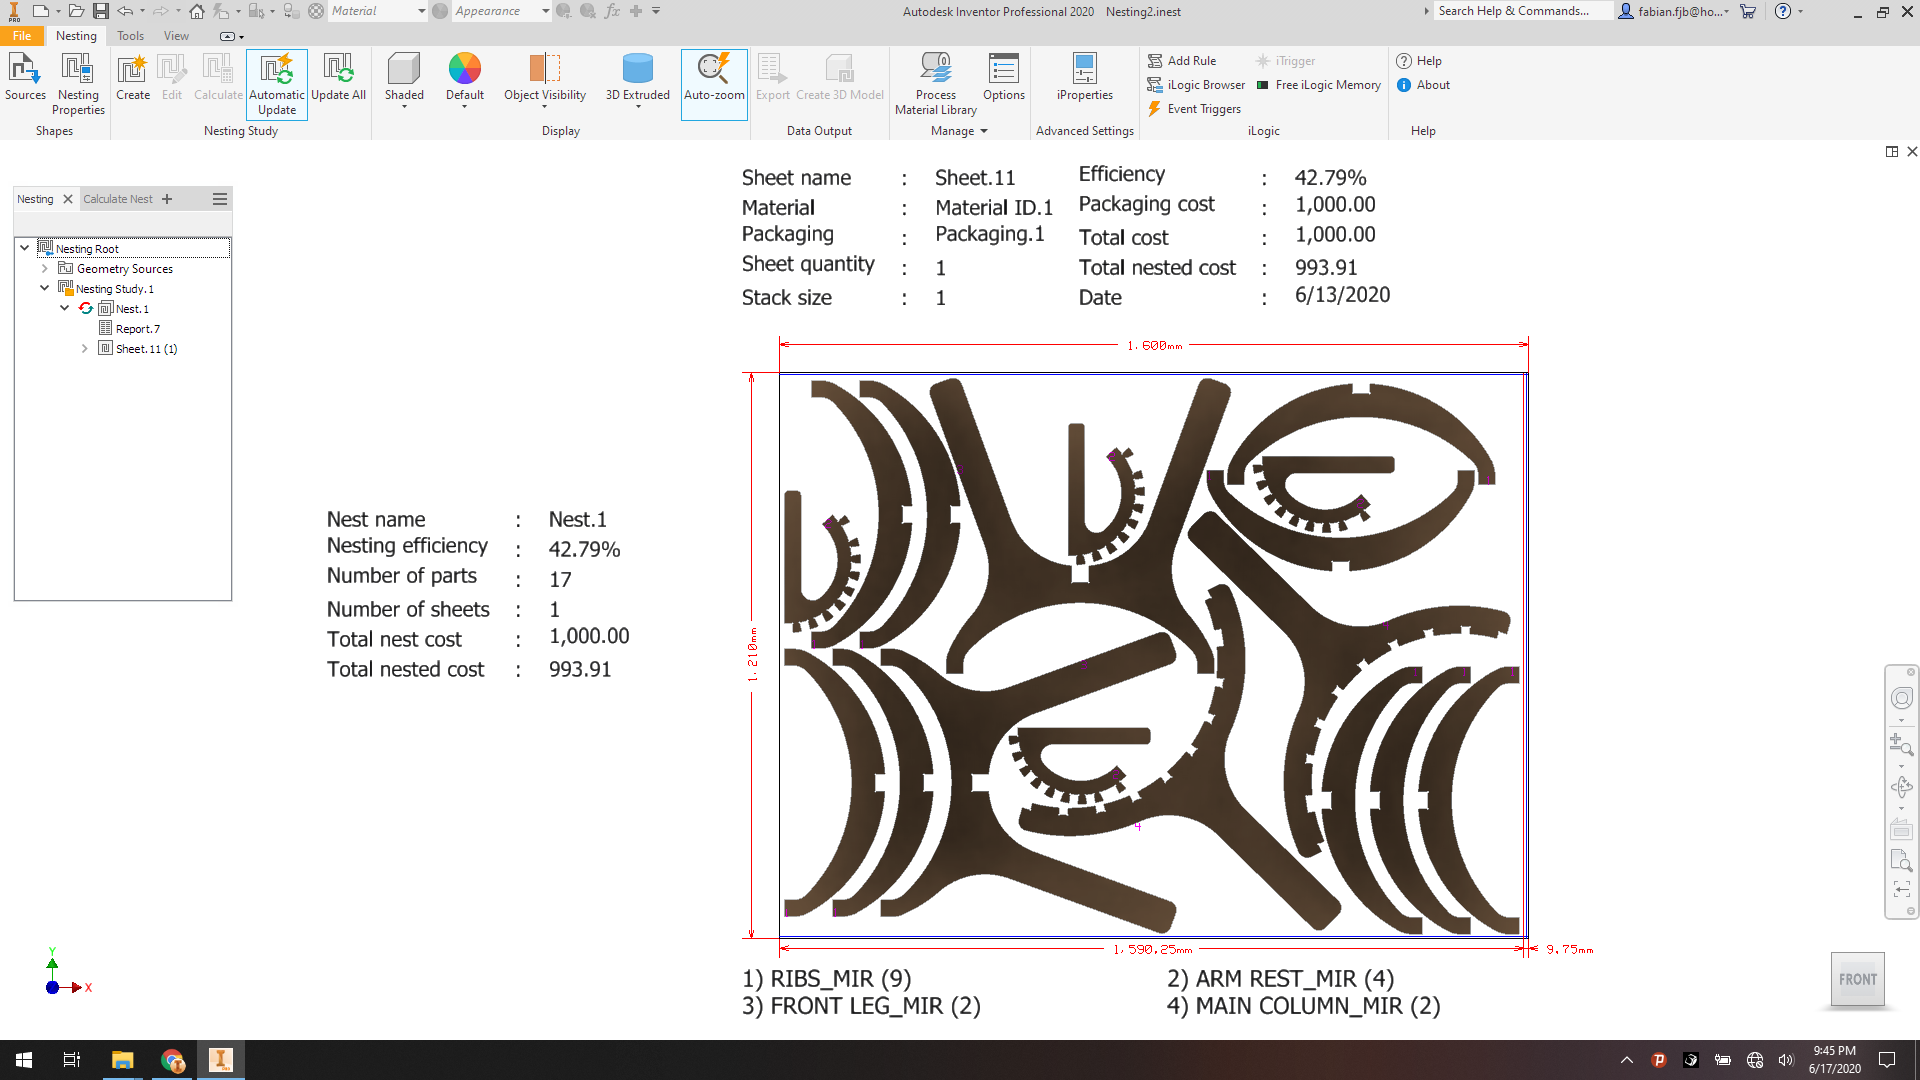Run Update All

(x=338, y=78)
